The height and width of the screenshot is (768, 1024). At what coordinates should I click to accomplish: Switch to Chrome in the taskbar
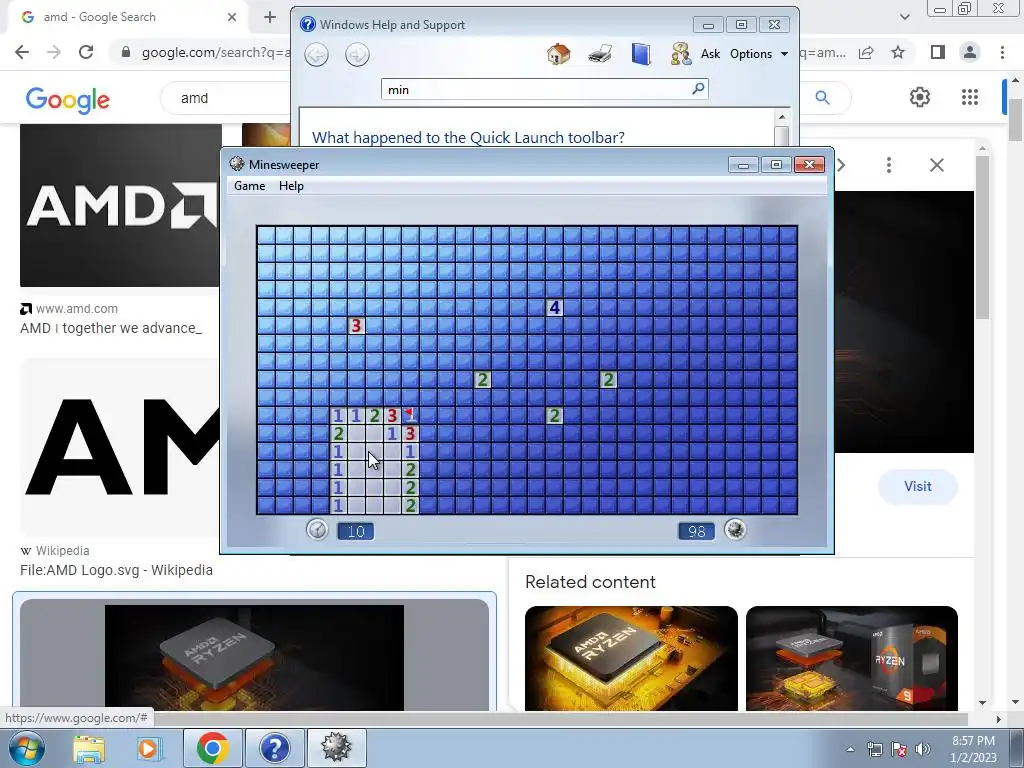coord(212,748)
